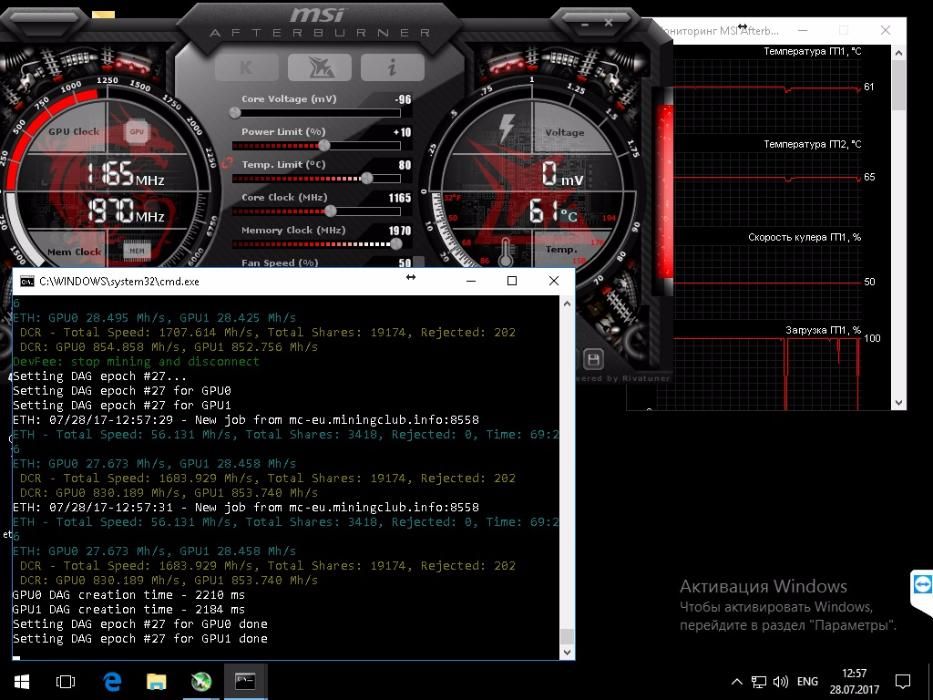933x700 pixels.
Task: Click the Core Clock slider handle
Action: [x=330, y=211]
